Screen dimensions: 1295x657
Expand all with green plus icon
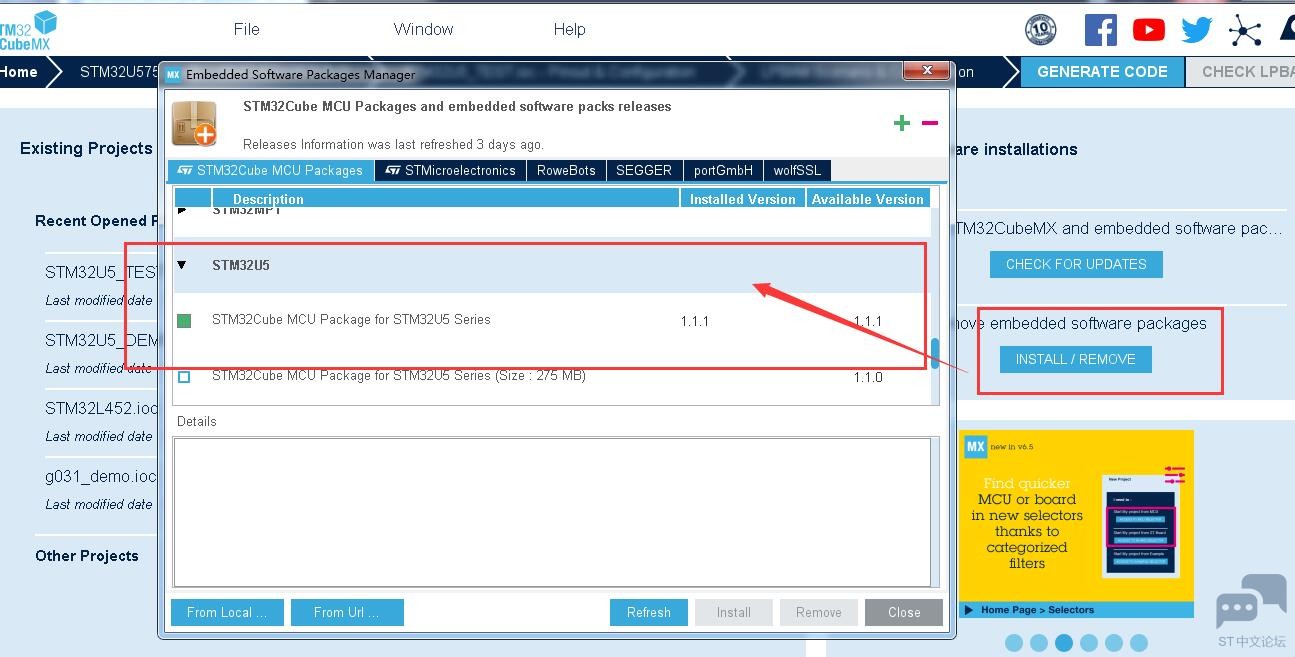(901, 123)
